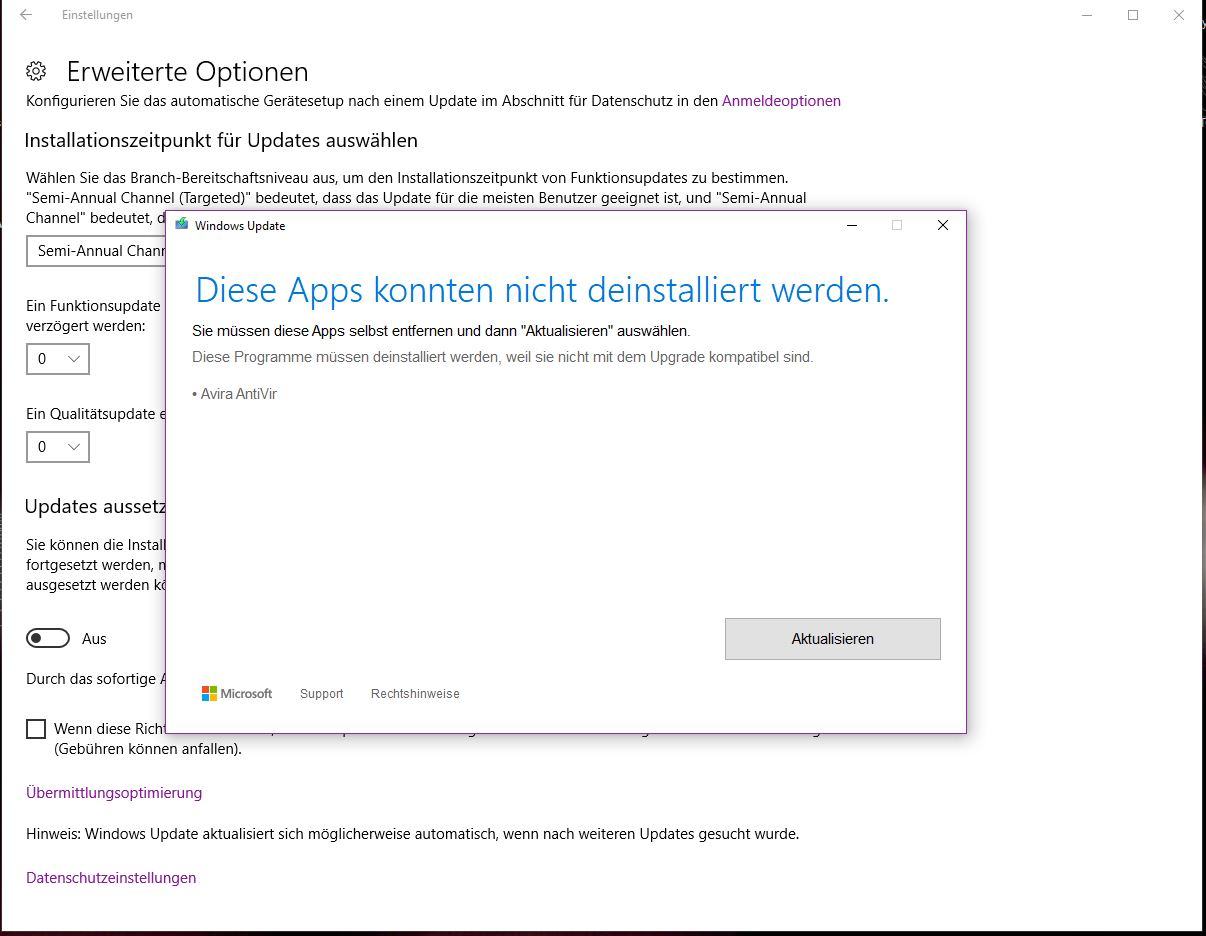
Task: Close the Einstellungen window
Action: [x=1179, y=15]
